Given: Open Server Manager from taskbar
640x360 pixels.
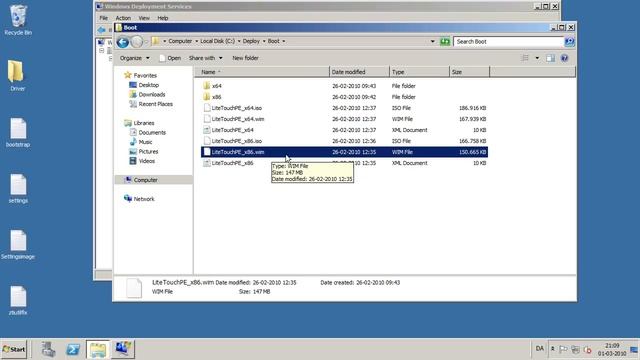Looking at the screenshot, I should (49, 349).
